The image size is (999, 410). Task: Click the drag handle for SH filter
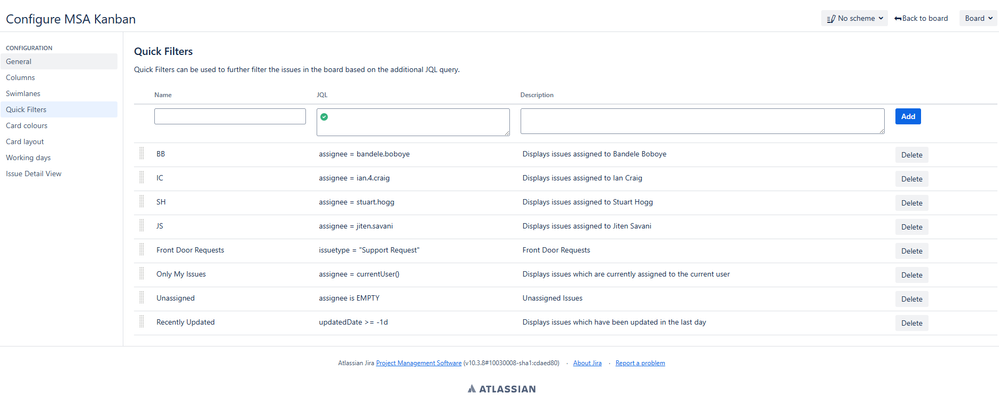point(142,202)
